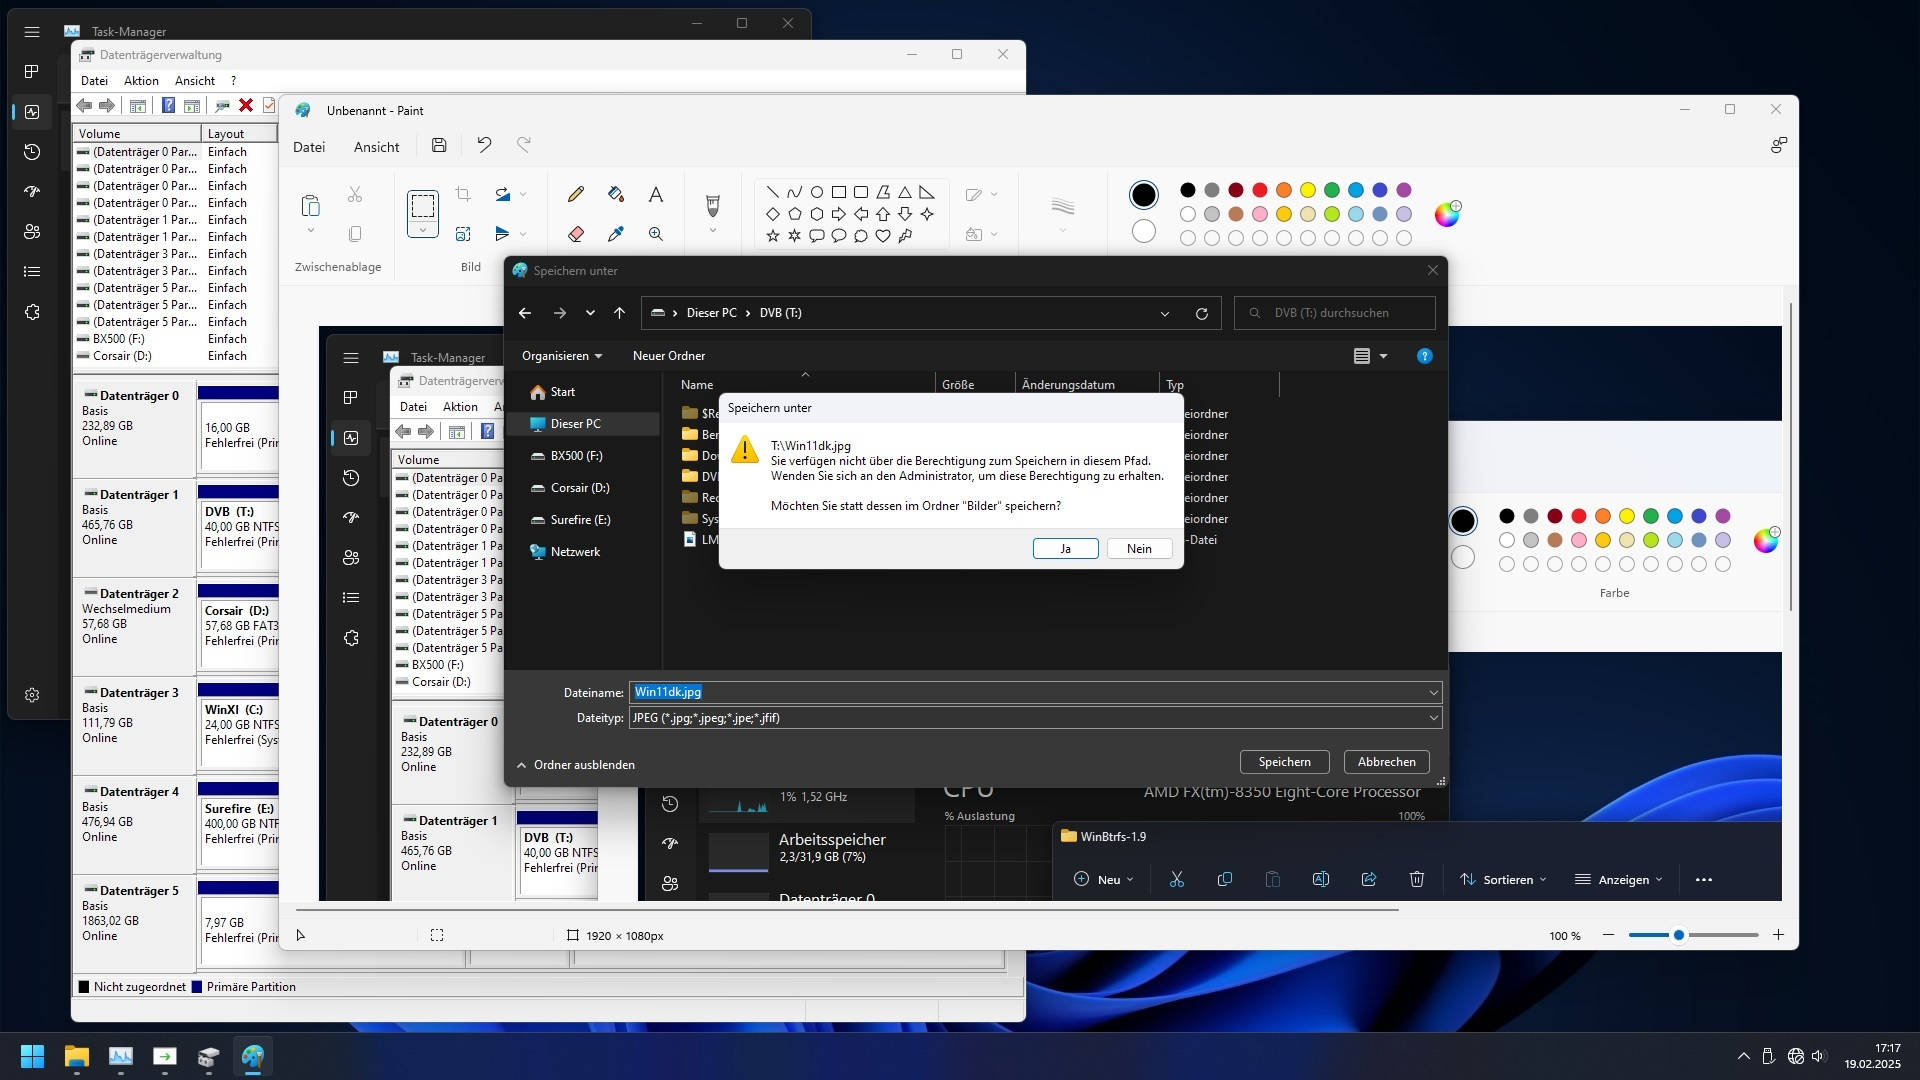
Task: Open address bar path history dropdown
Action: click(1164, 313)
